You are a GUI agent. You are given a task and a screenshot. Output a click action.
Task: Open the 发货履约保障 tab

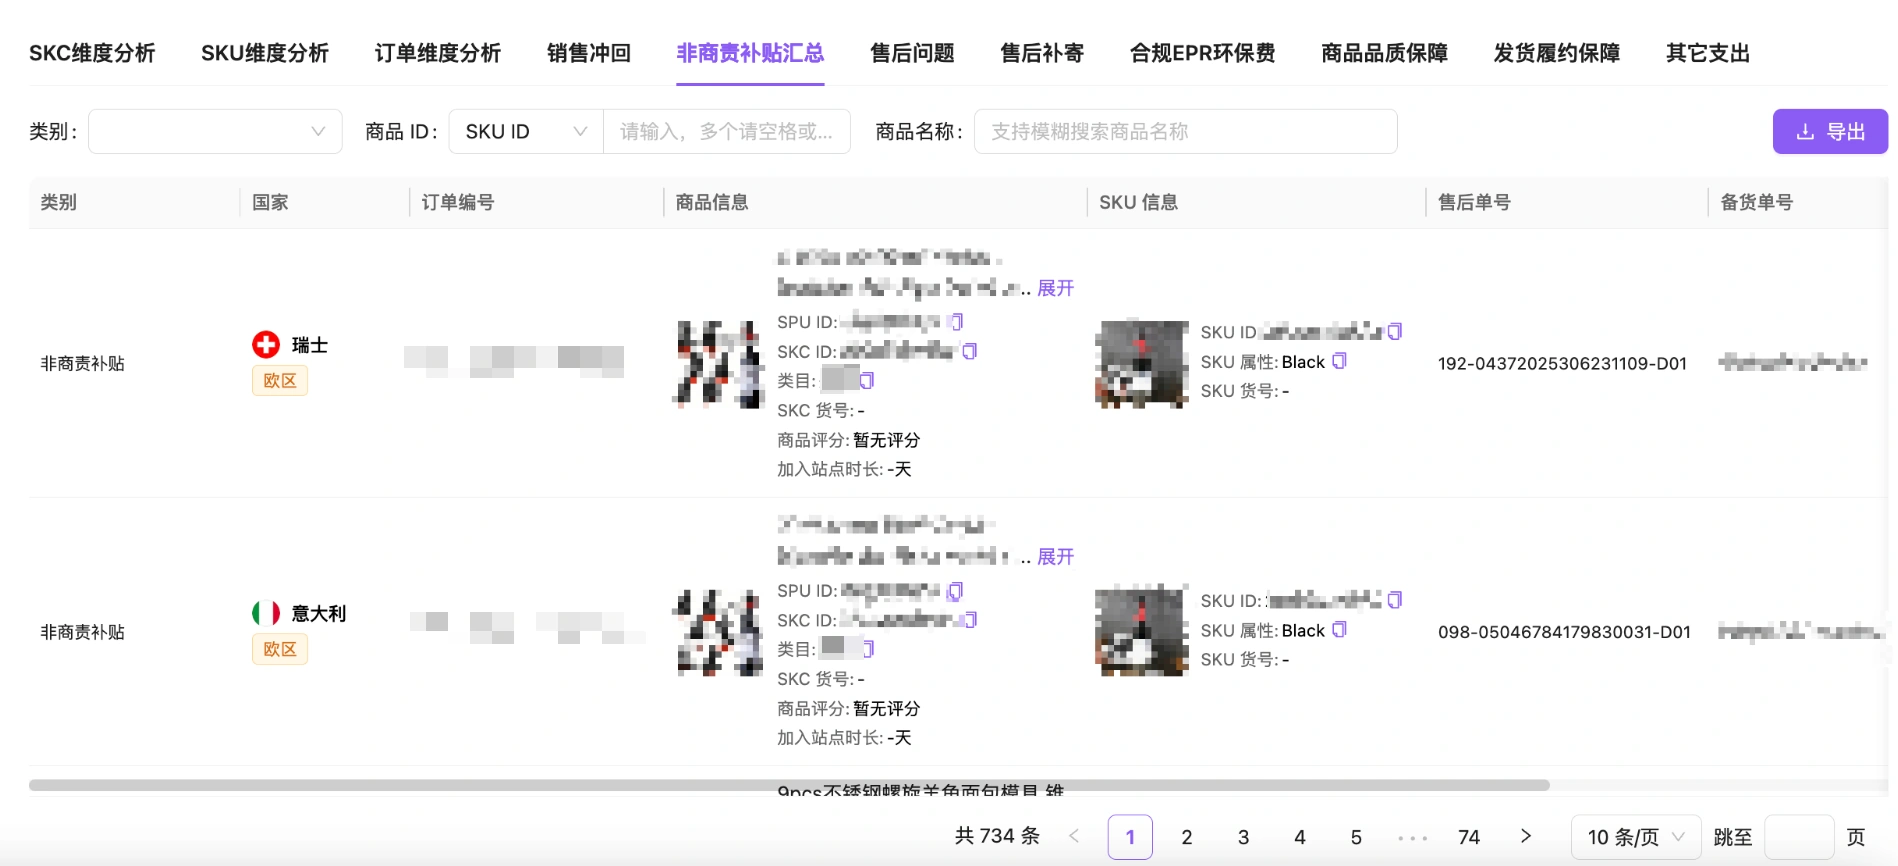pos(1557,53)
